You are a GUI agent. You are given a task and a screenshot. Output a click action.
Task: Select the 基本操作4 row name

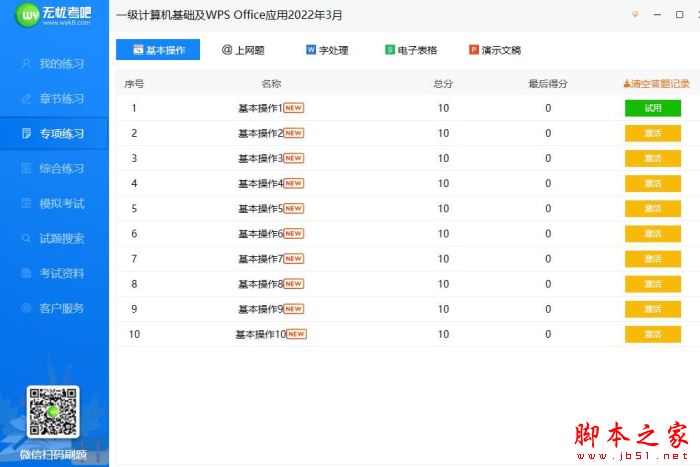tap(260, 183)
